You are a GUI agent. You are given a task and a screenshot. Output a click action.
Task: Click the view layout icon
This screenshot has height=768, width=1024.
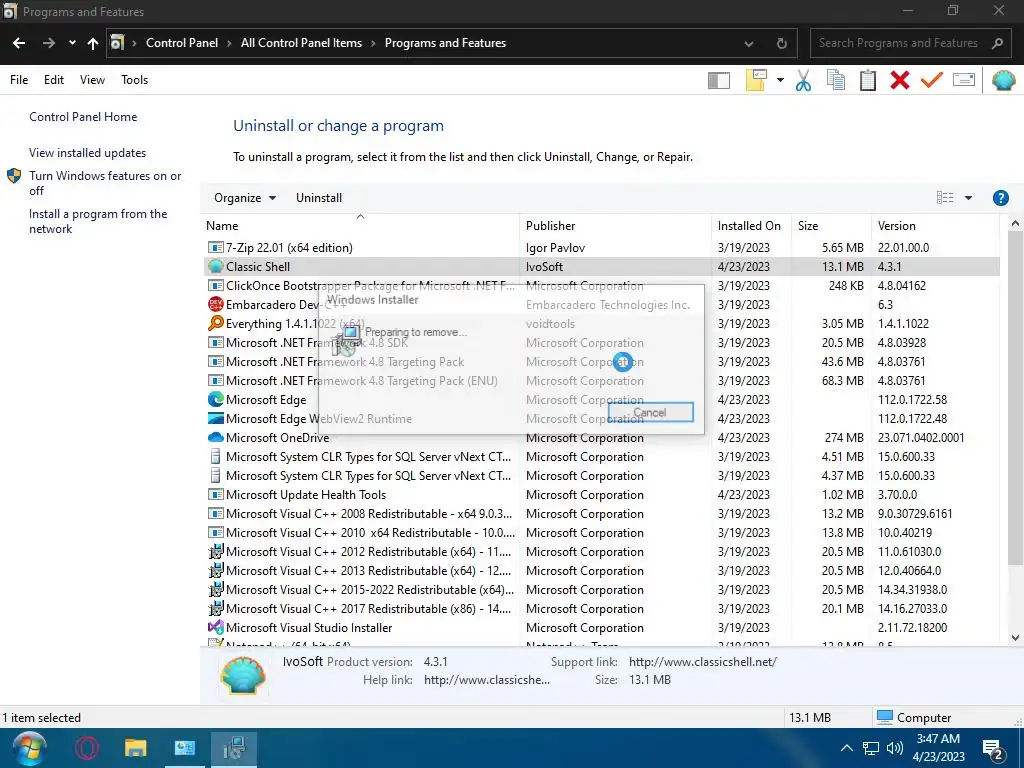pos(945,198)
